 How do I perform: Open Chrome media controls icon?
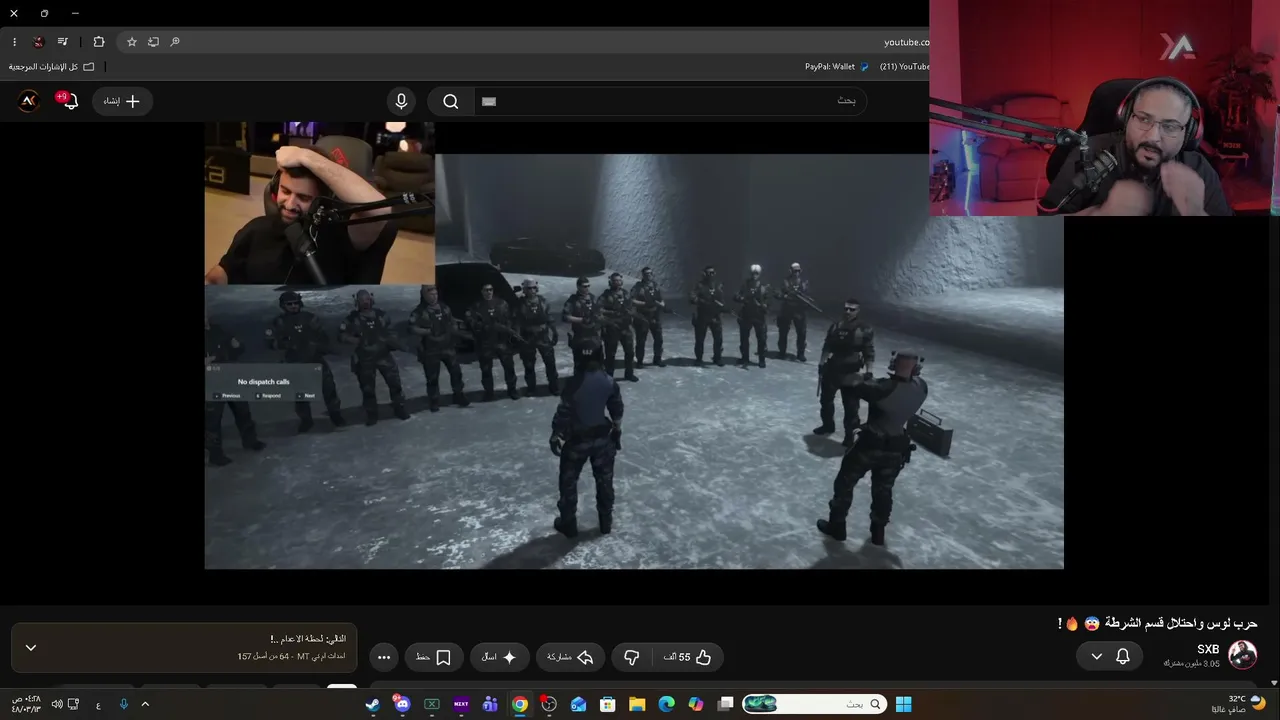click(63, 42)
